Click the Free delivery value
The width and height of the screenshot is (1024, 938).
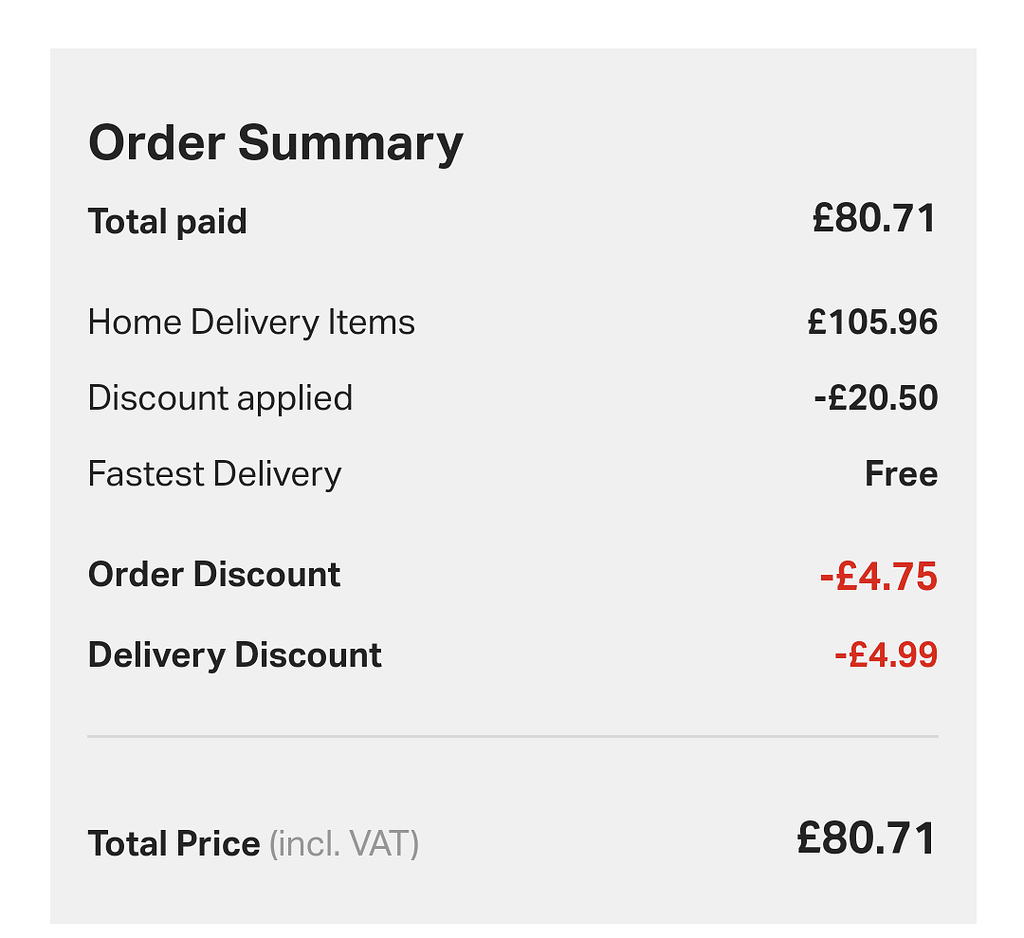tap(901, 474)
